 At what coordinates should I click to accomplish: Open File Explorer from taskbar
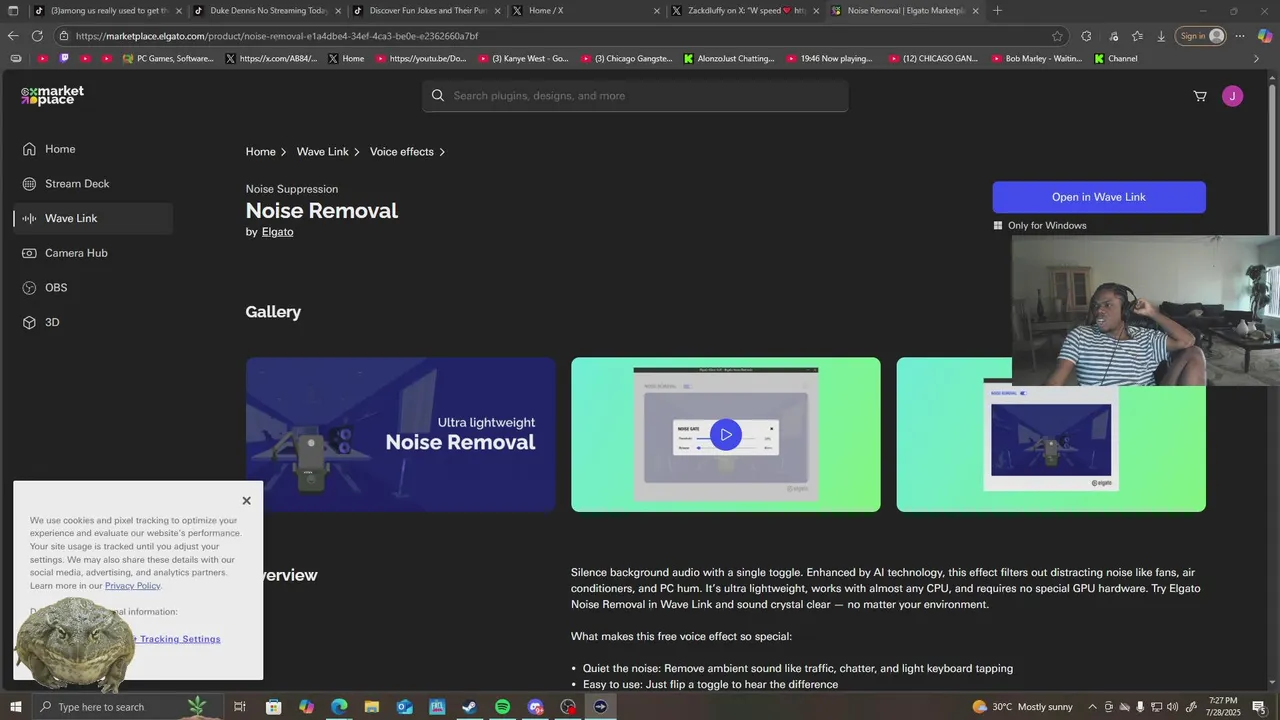point(371,707)
